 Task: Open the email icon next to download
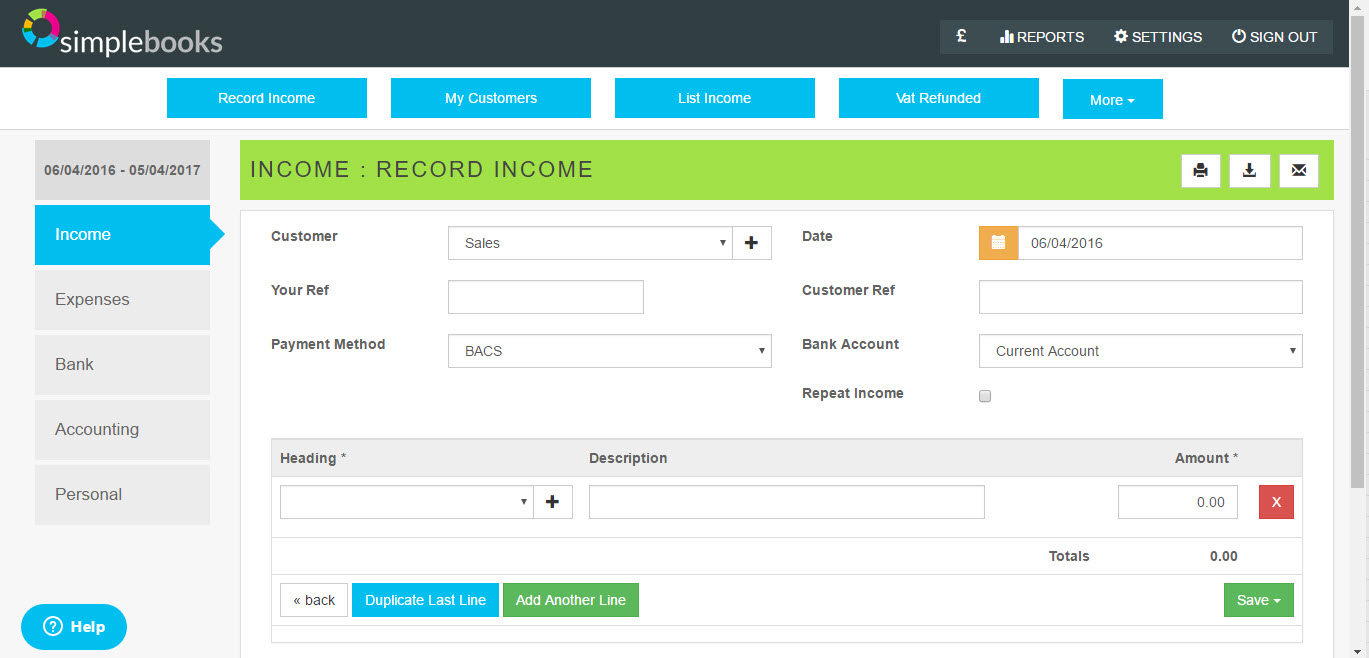[x=1298, y=170]
